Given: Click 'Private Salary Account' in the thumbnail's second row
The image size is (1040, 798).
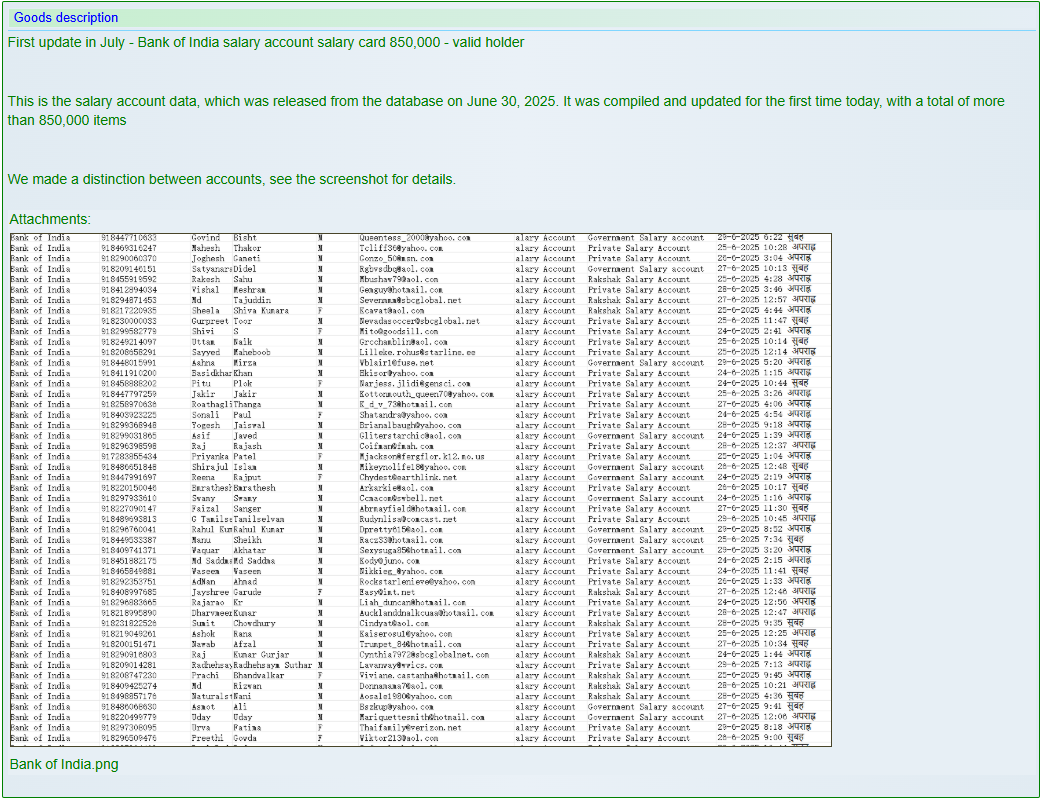Looking at the screenshot, I should [x=638, y=248].
